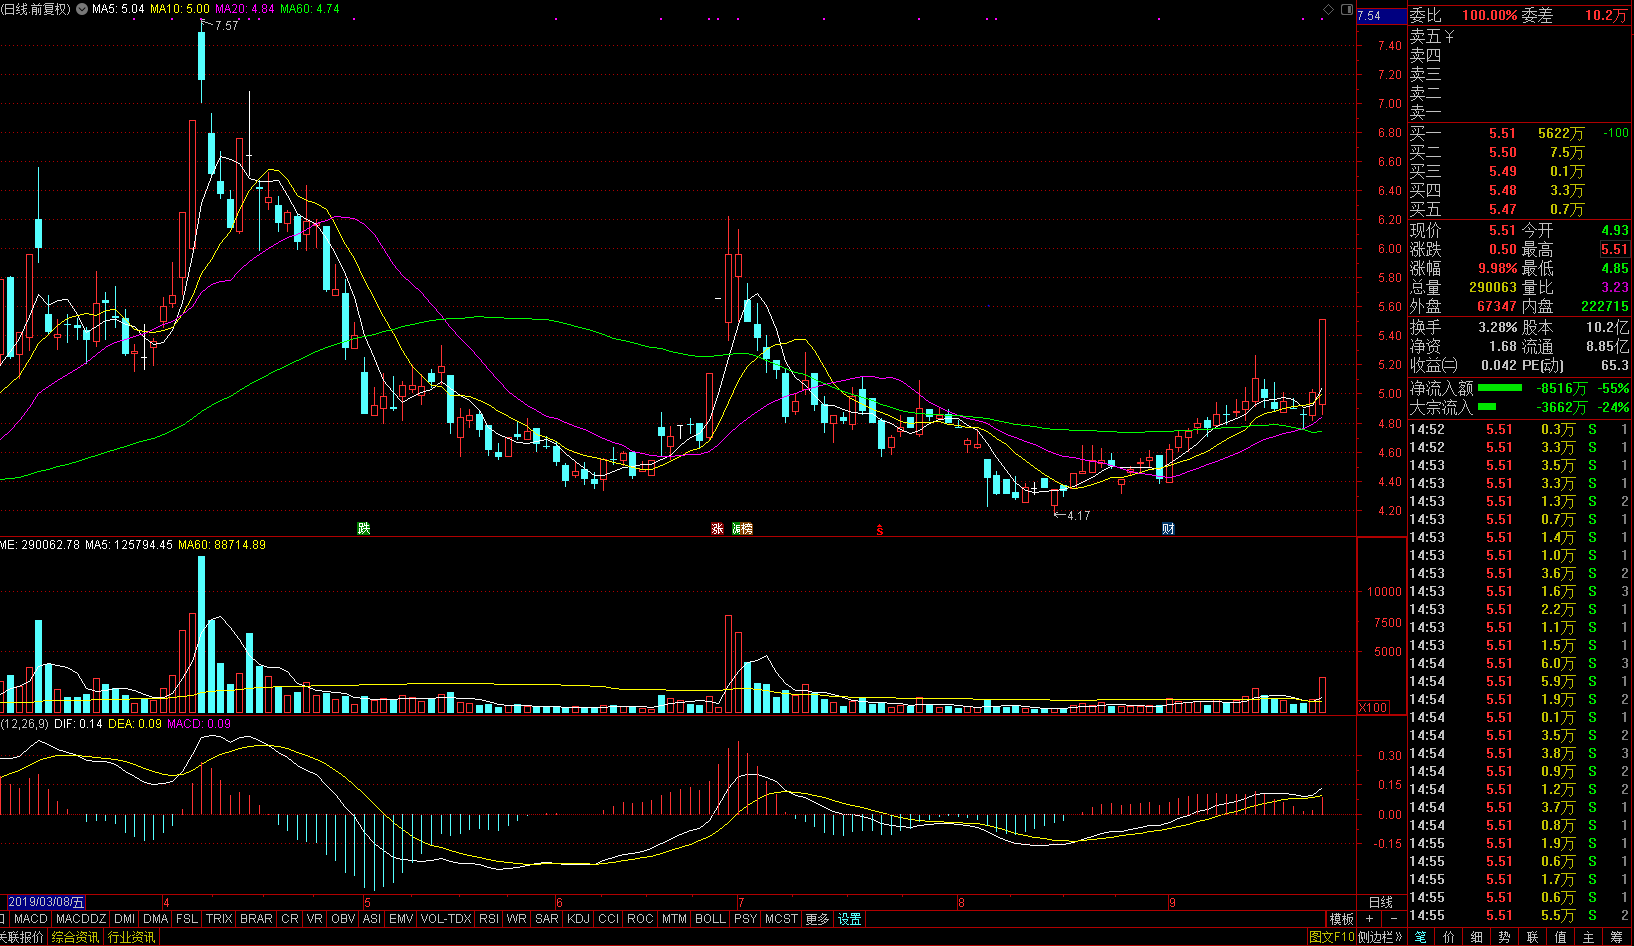Viewport: 1634px width, 947px height.
Task: Click MA5: 5.04 legend label
Action: 117,9
